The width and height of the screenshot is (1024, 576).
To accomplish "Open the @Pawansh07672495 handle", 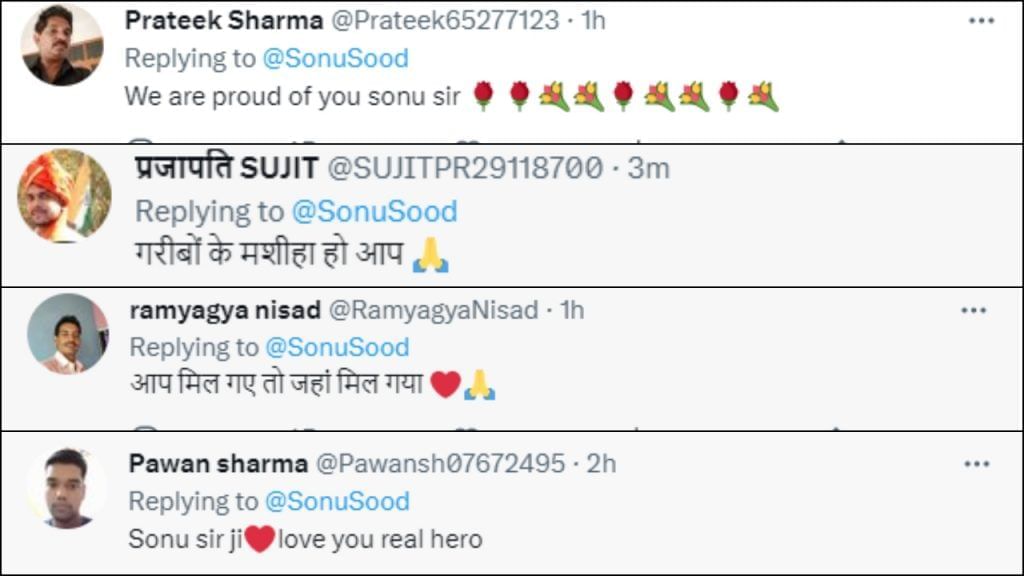I will point(440,464).
